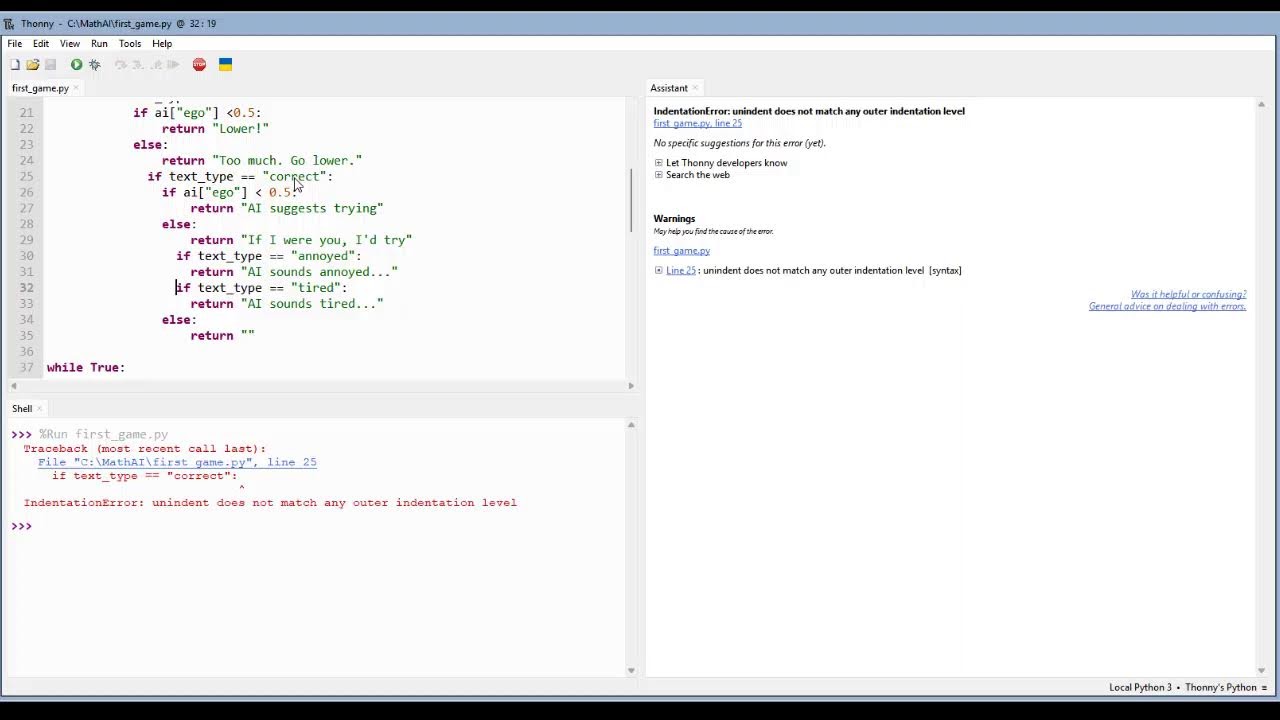Open first_game.py link under Warnings

[682, 251]
